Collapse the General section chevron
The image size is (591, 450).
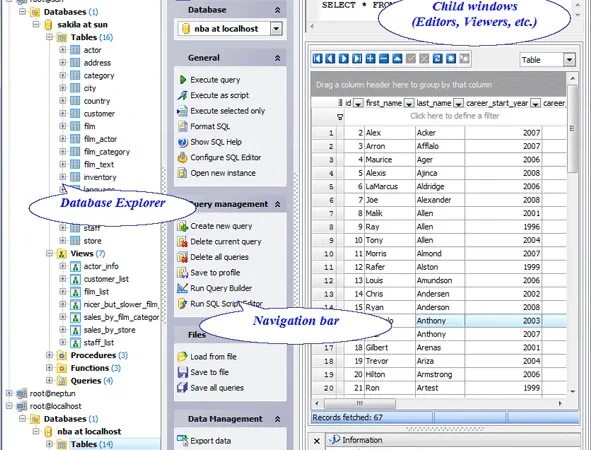277,58
